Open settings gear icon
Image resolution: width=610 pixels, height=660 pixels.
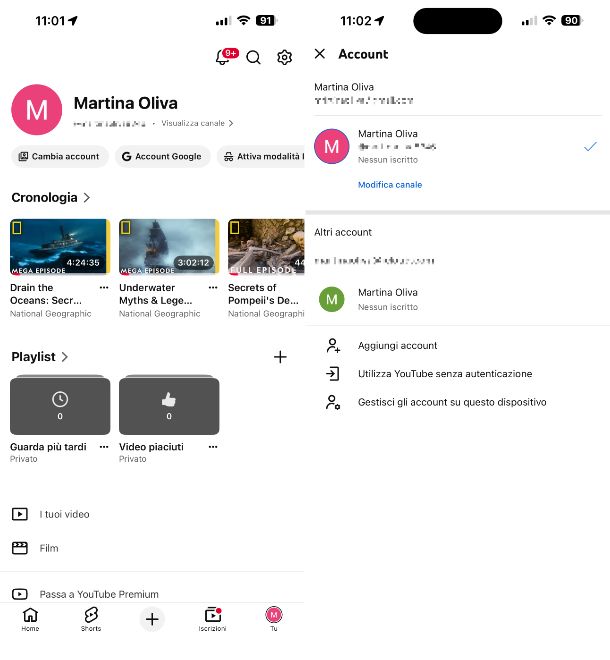[285, 57]
